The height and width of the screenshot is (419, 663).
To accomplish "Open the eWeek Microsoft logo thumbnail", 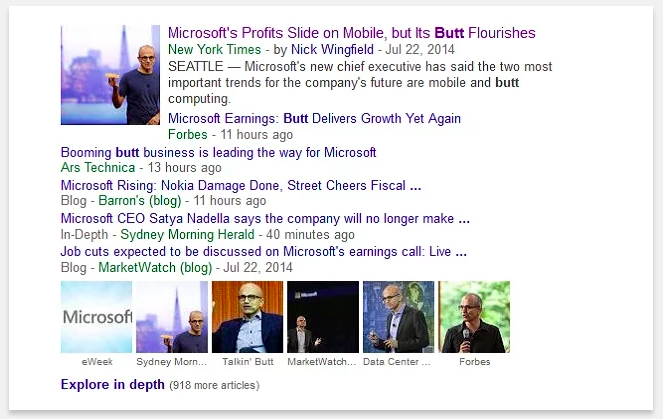I will [x=96, y=317].
